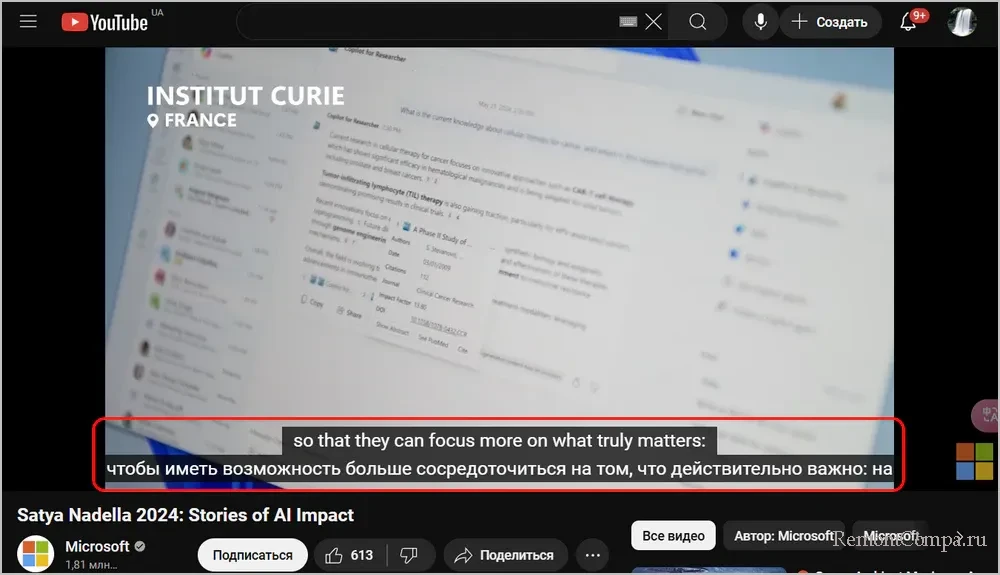Open the hamburger guide menu
The width and height of the screenshot is (1000, 575).
coord(28,22)
